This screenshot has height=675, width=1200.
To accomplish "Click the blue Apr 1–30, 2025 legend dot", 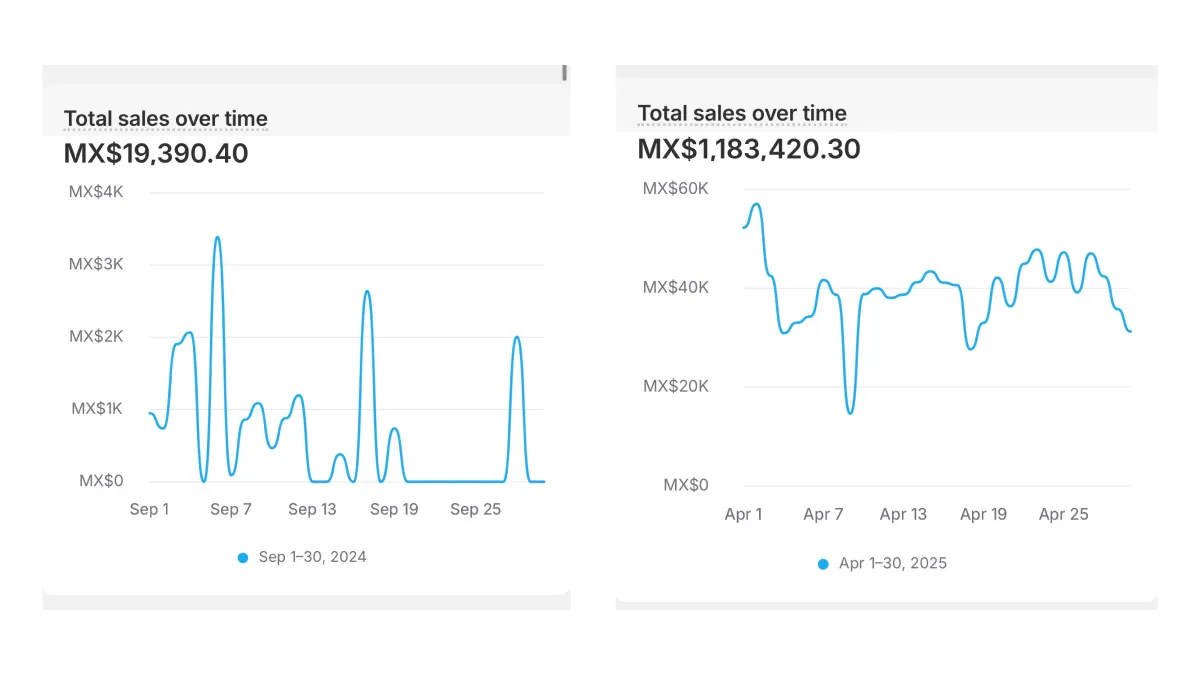I will [823, 564].
